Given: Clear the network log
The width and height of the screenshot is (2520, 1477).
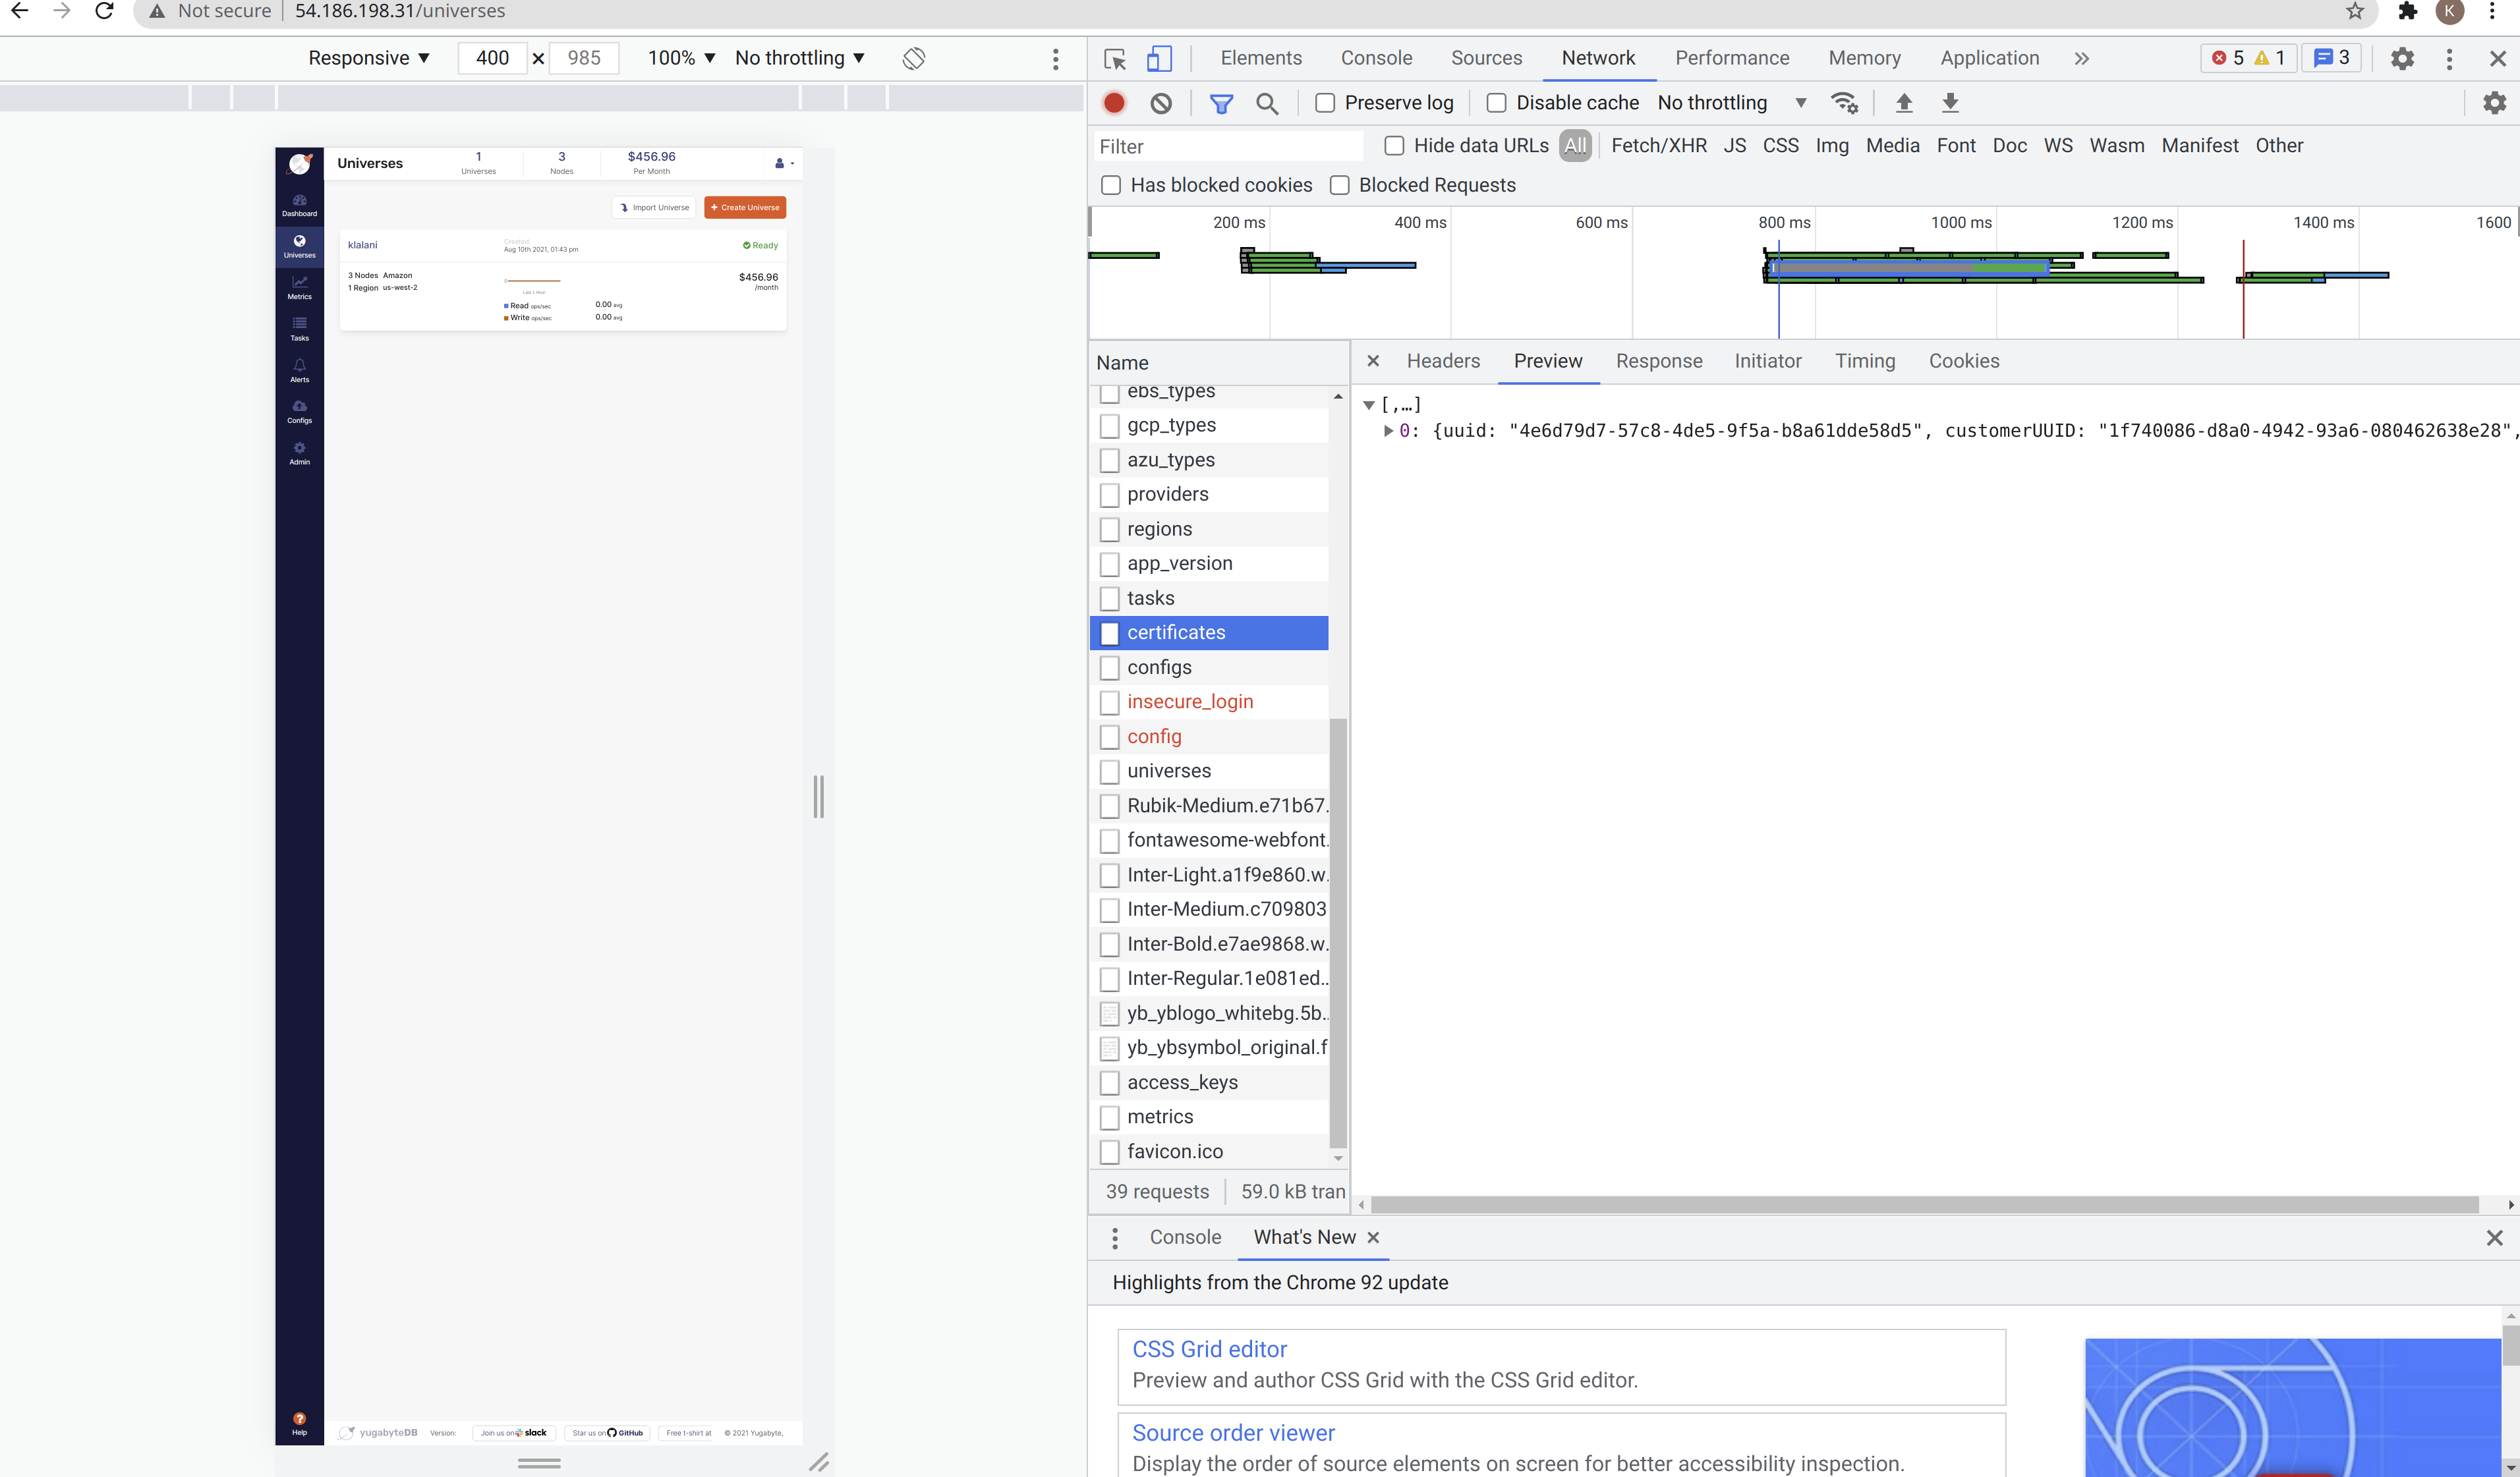Looking at the screenshot, I should 1160,103.
